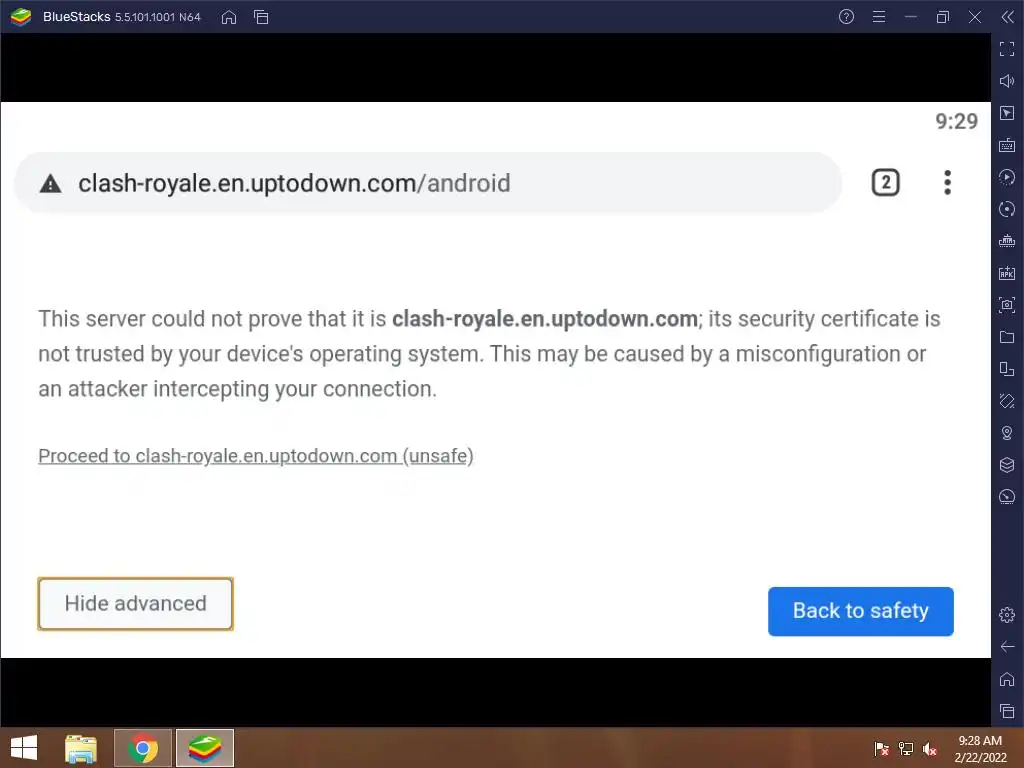Viewport: 1024px width, 768px height.
Task: Click the Back to safety button
Action: 861,611
